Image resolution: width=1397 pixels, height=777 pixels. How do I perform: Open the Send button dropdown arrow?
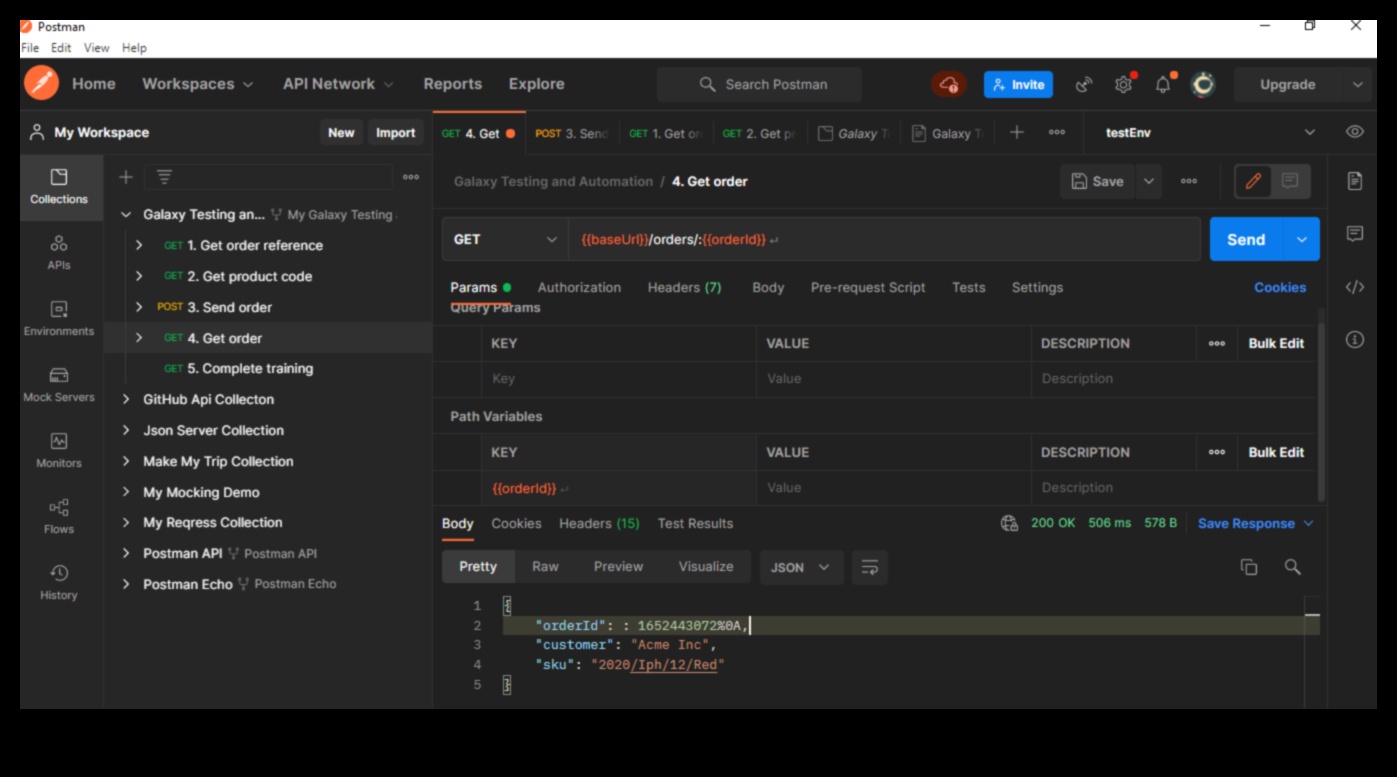tap(1302, 239)
